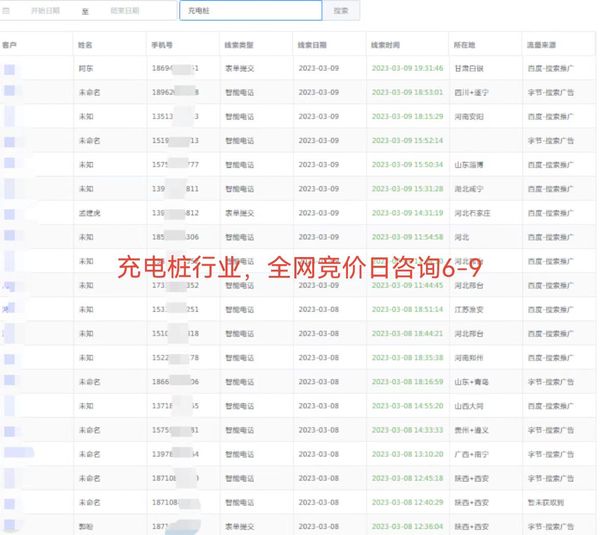Viewport: 600px width, 535px height.
Task: Select the name cell 阿东
Action: coord(86,69)
